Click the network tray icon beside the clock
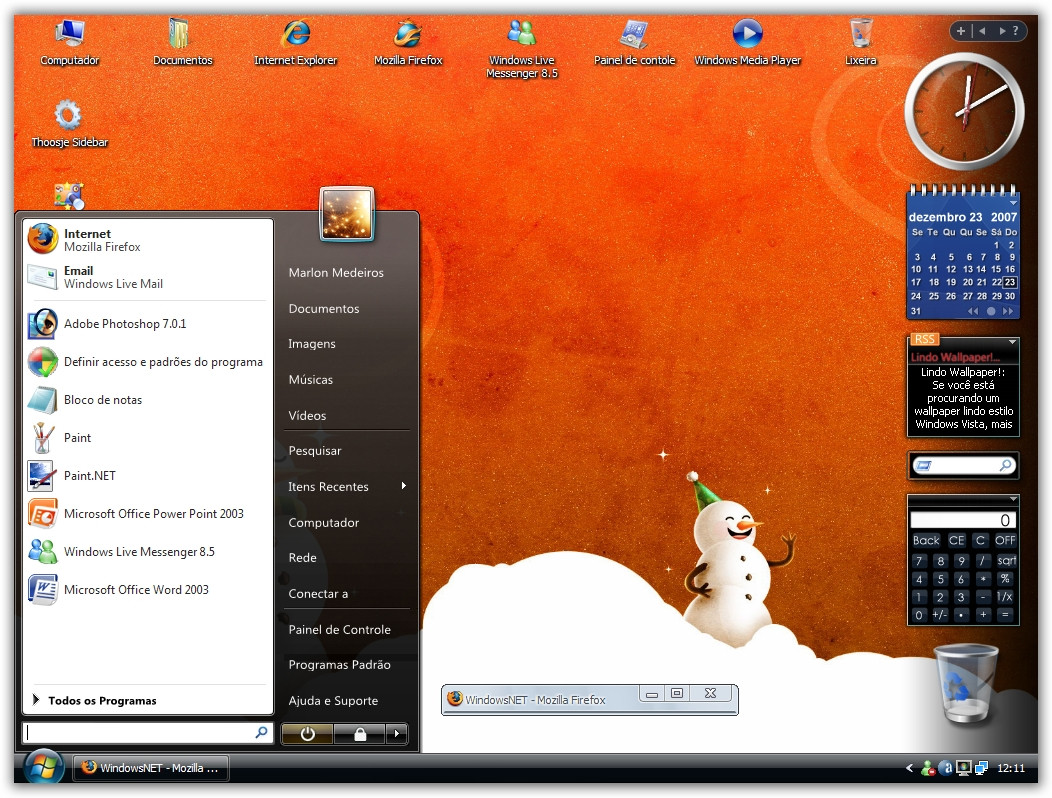1052x798 pixels. tap(982, 768)
